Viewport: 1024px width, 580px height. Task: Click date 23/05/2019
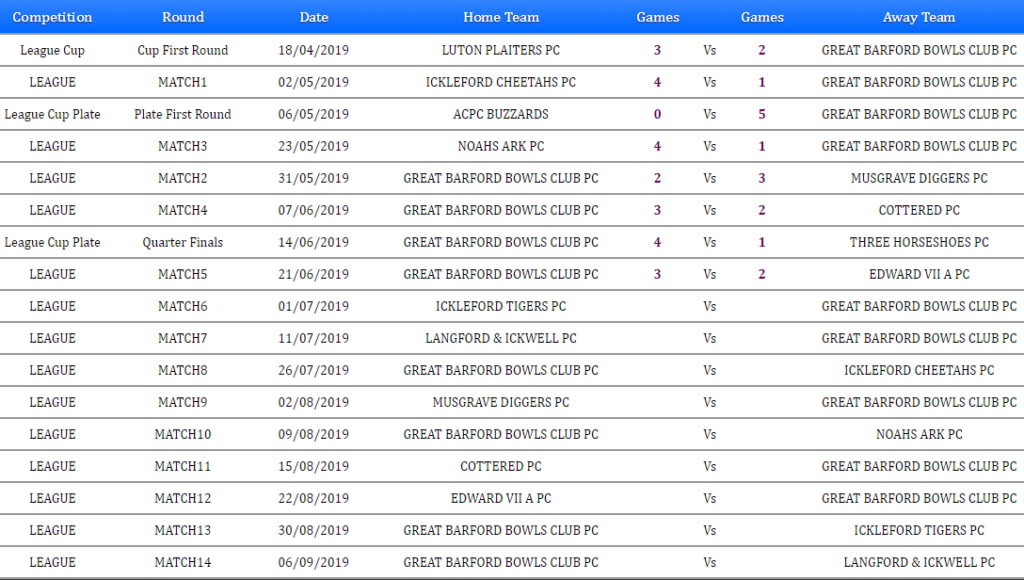(313, 146)
